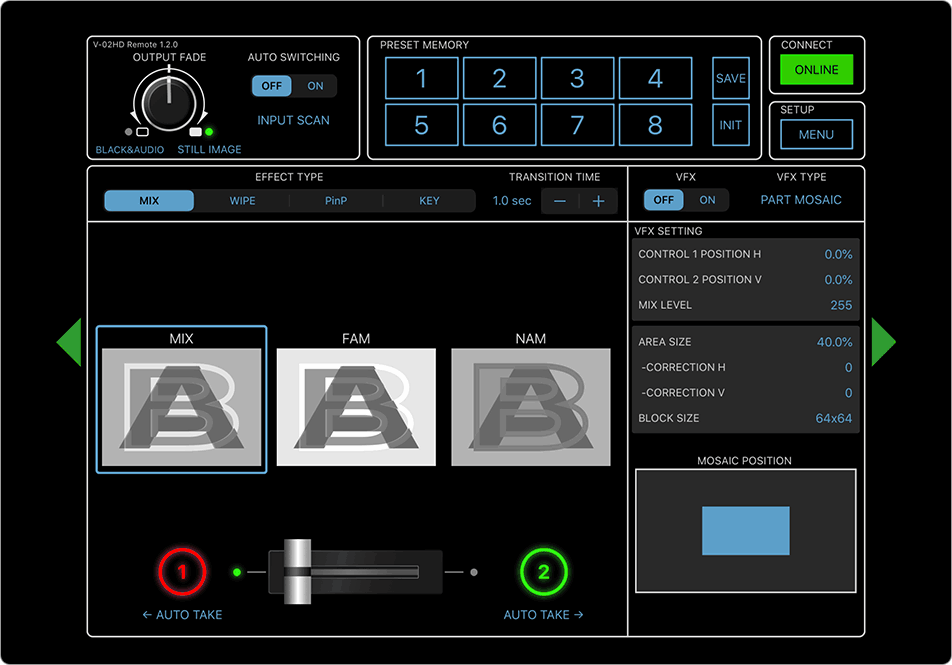Viewport: 952px width, 665px height.
Task: Decrease transition time with minus control
Action: pyautogui.click(x=560, y=200)
